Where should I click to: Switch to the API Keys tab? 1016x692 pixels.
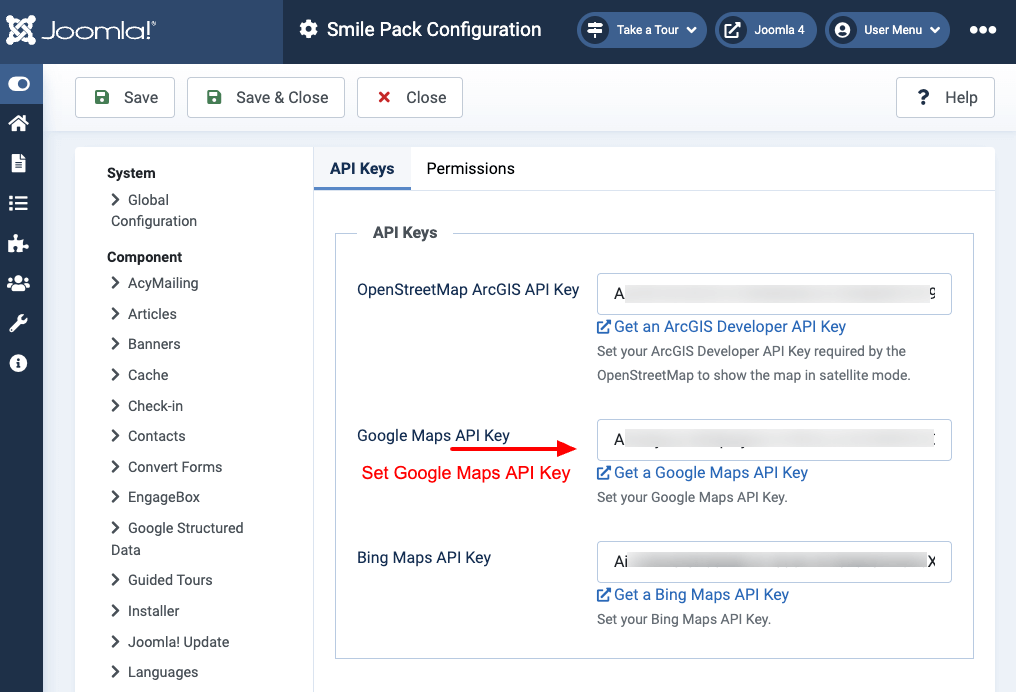coord(362,168)
